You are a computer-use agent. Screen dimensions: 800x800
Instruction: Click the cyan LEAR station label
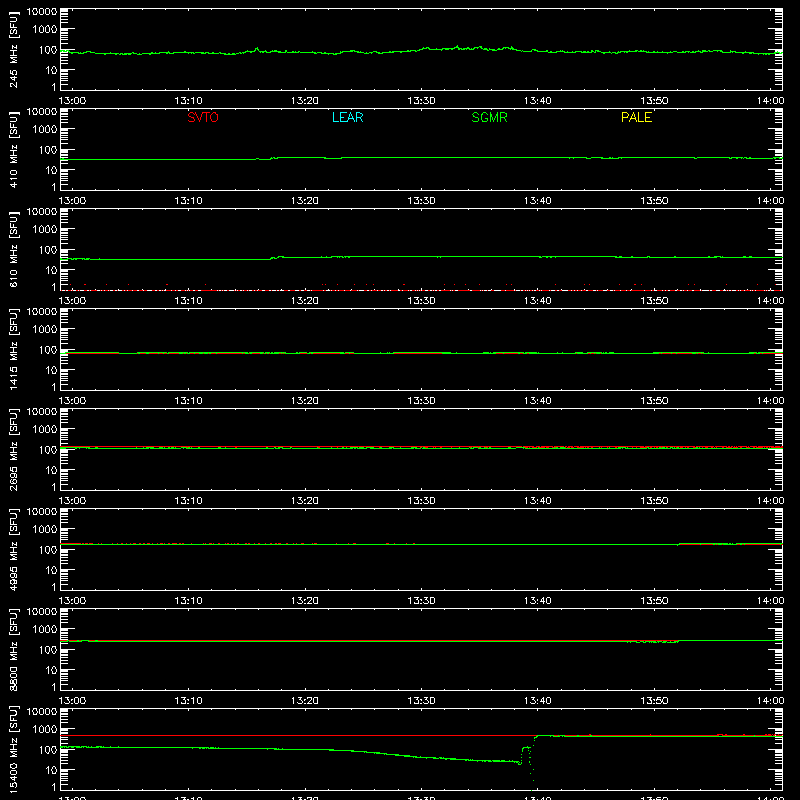click(347, 117)
